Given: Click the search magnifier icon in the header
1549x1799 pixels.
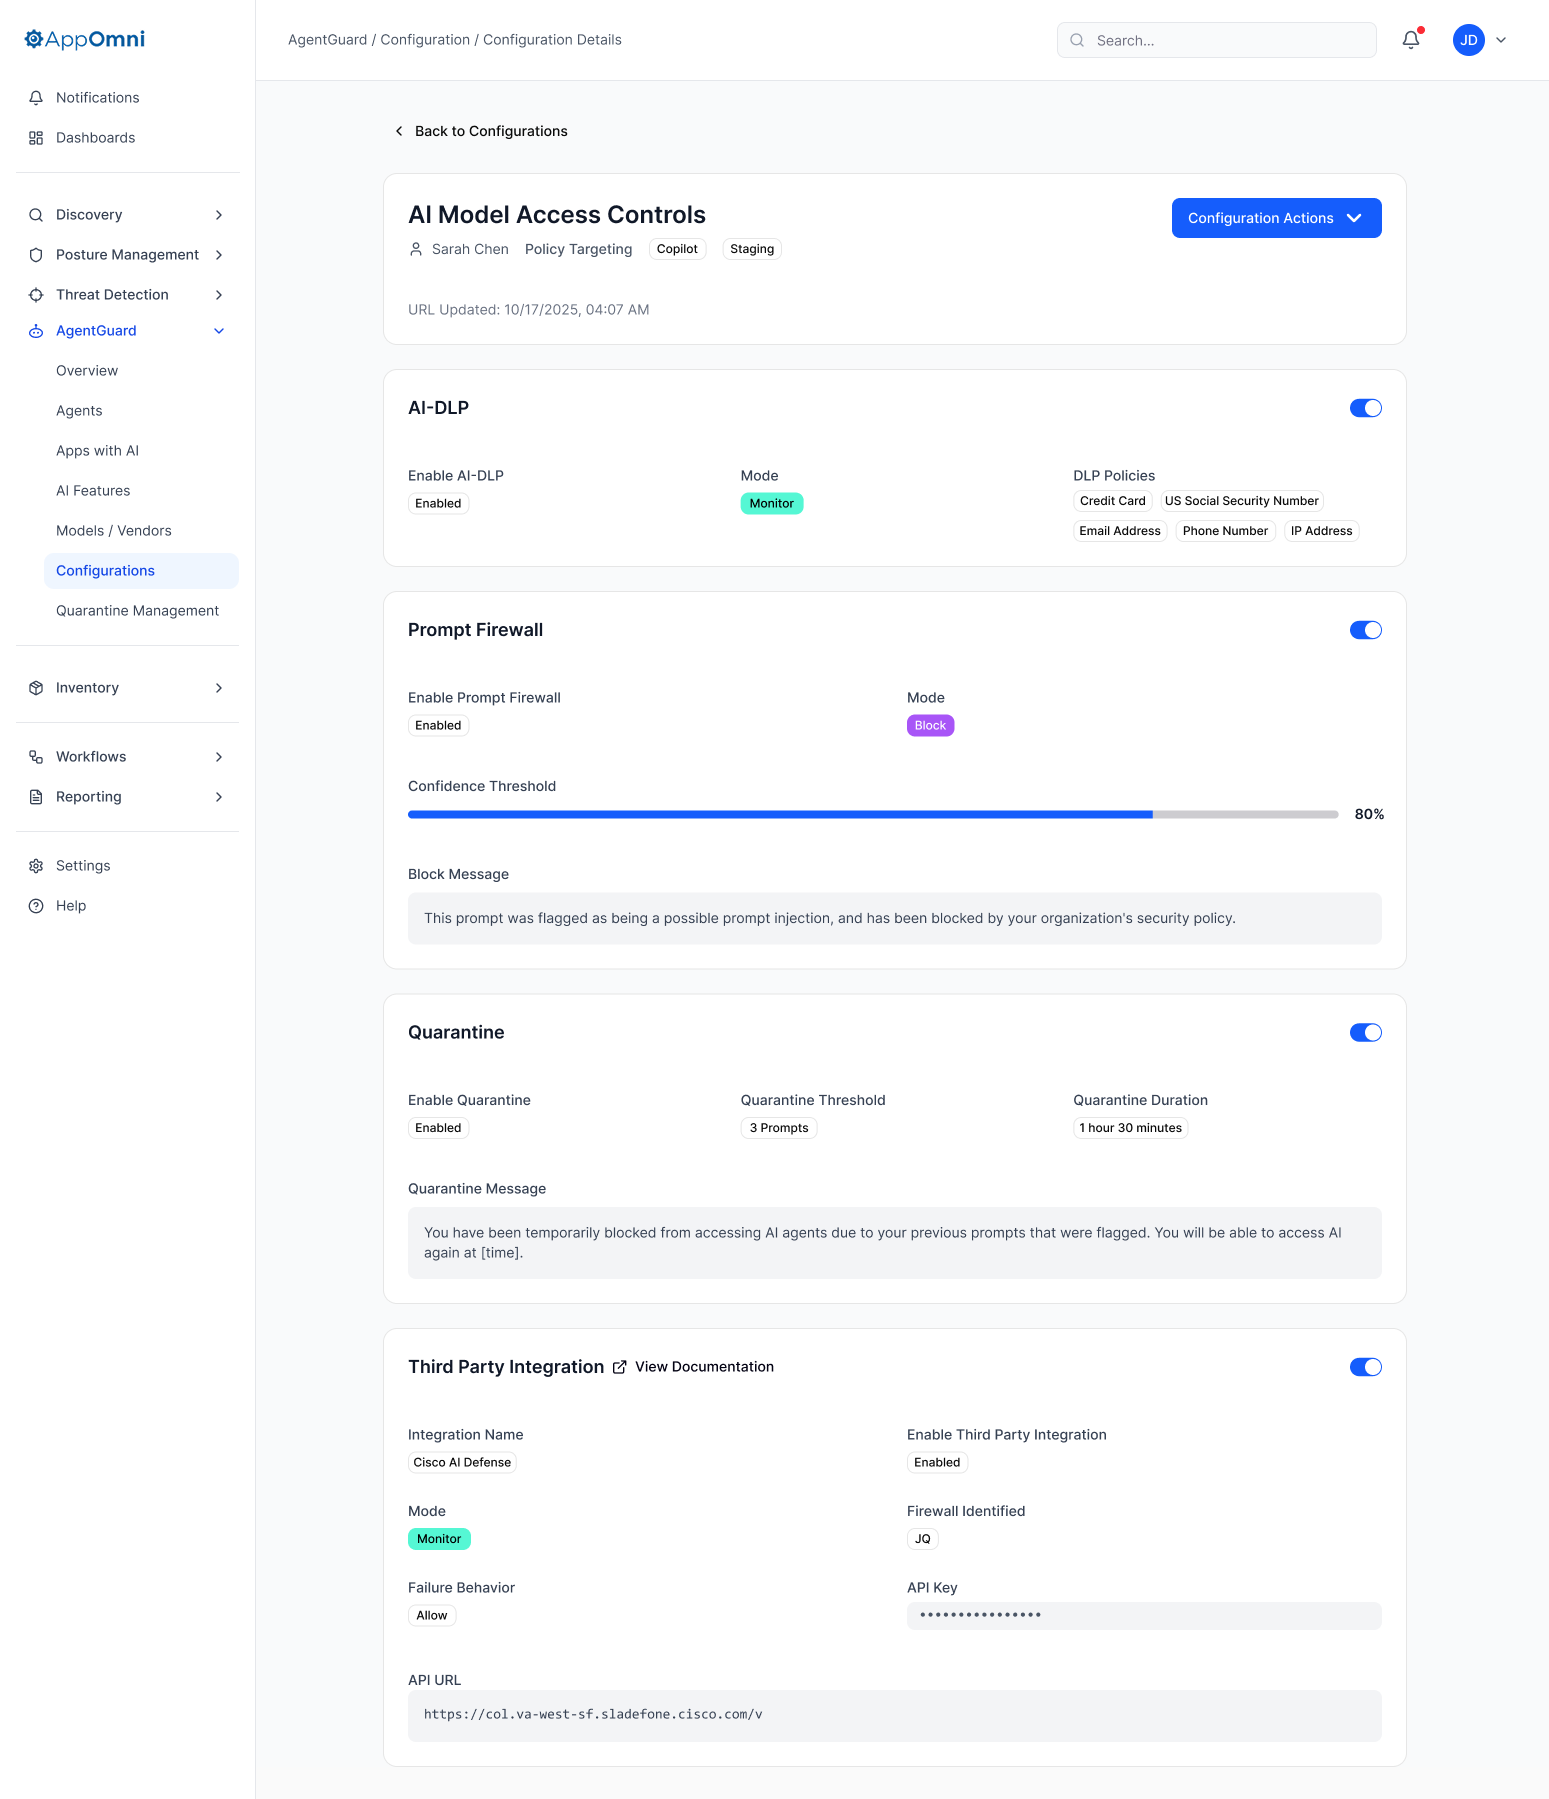Looking at the screenshot, I should pos(1077,40).
